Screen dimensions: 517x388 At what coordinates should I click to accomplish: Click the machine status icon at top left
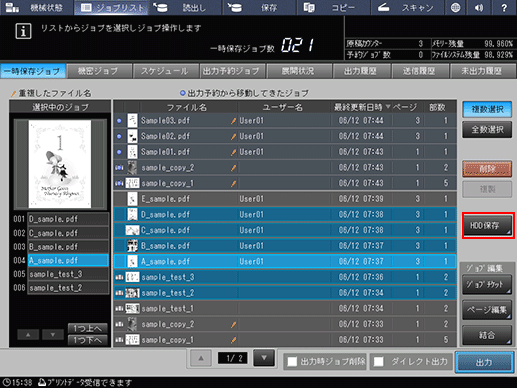[x=12, y=8]
